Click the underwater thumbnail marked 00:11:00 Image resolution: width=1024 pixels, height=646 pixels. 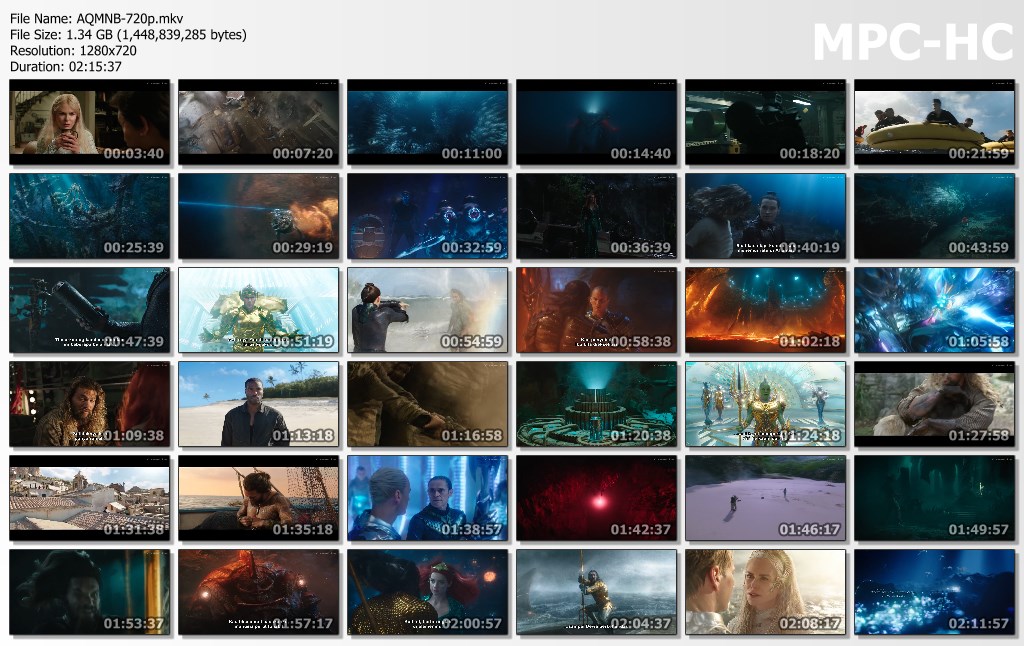428,122
